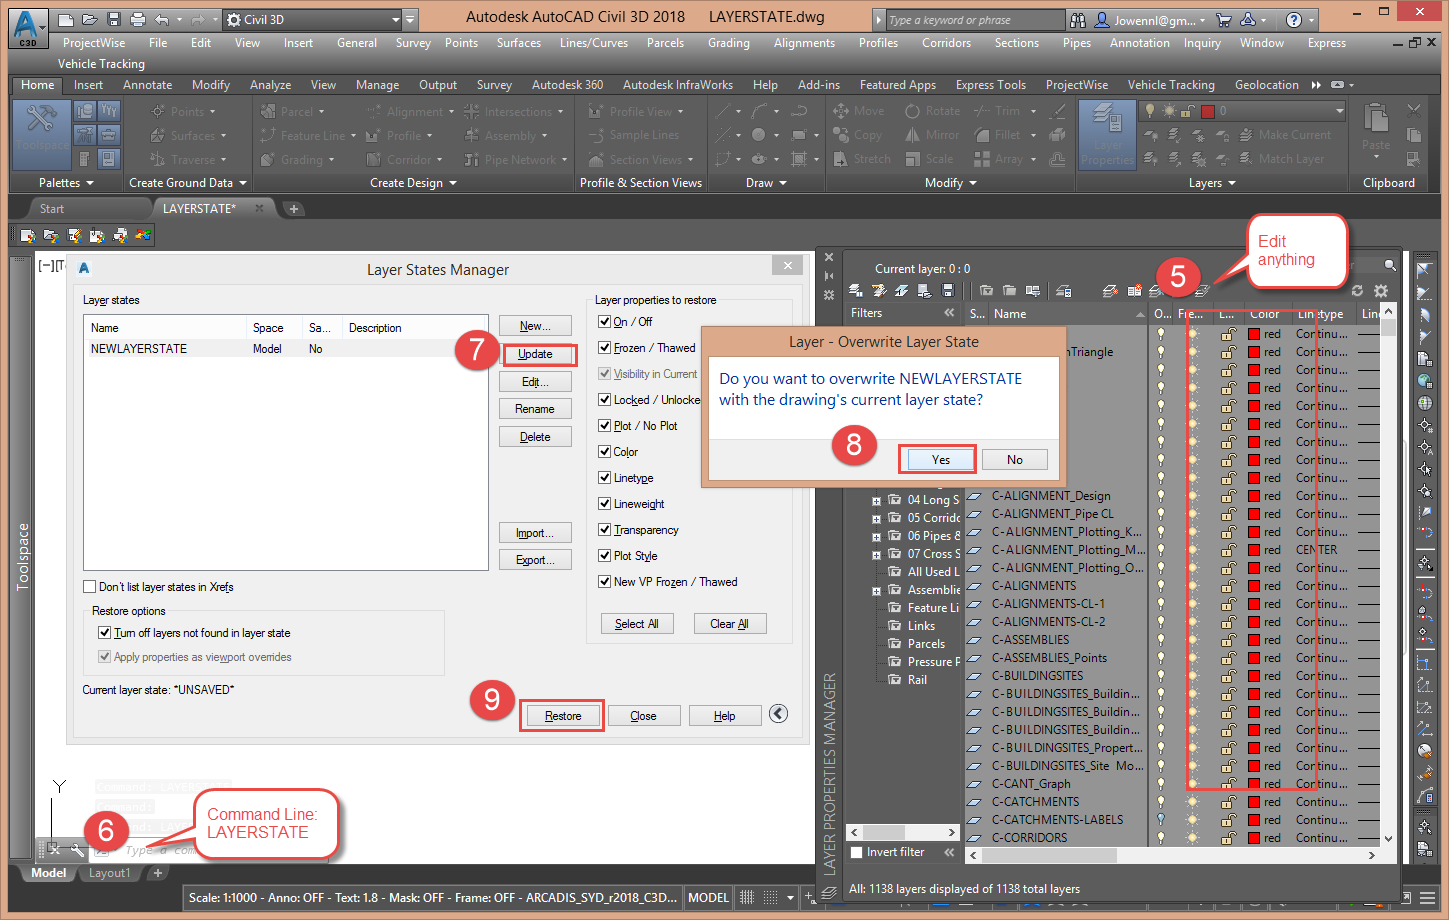Viewport: 1449px width, 920px height.
Task: Switch to the Start drawing tab
Action: coord(52,209)
